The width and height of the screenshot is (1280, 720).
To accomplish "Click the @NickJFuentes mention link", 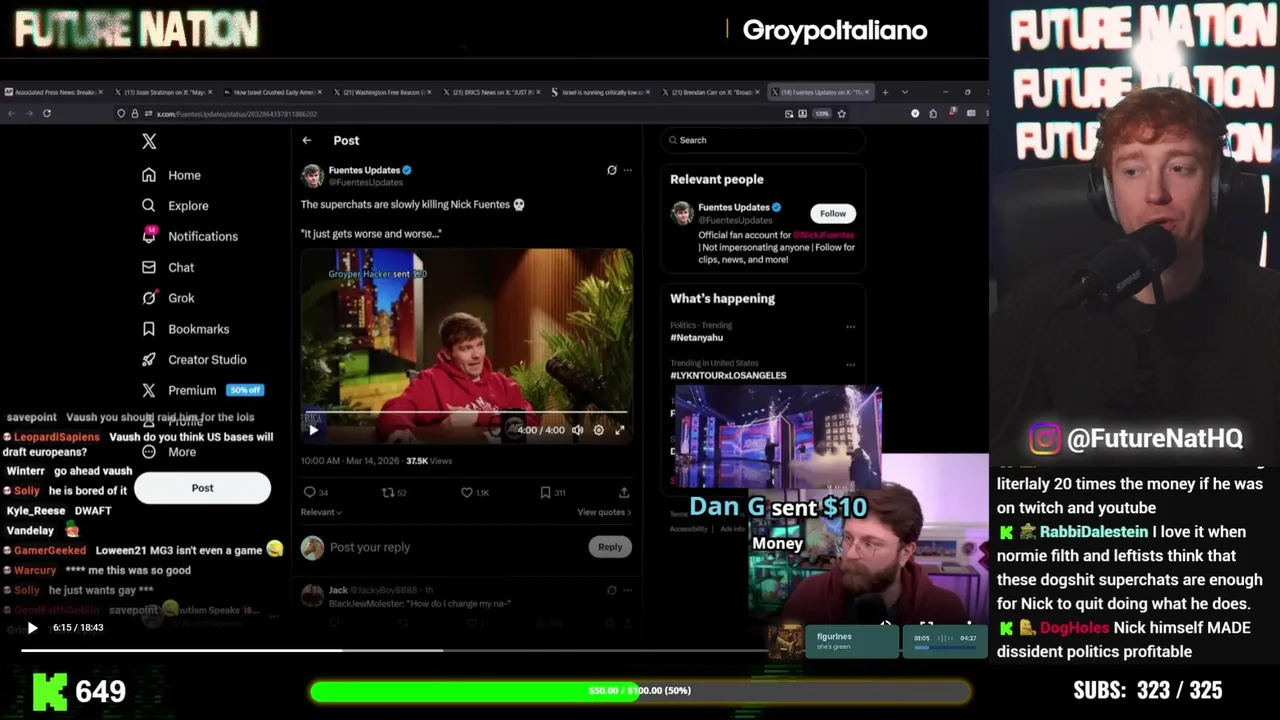I will 824,235.
